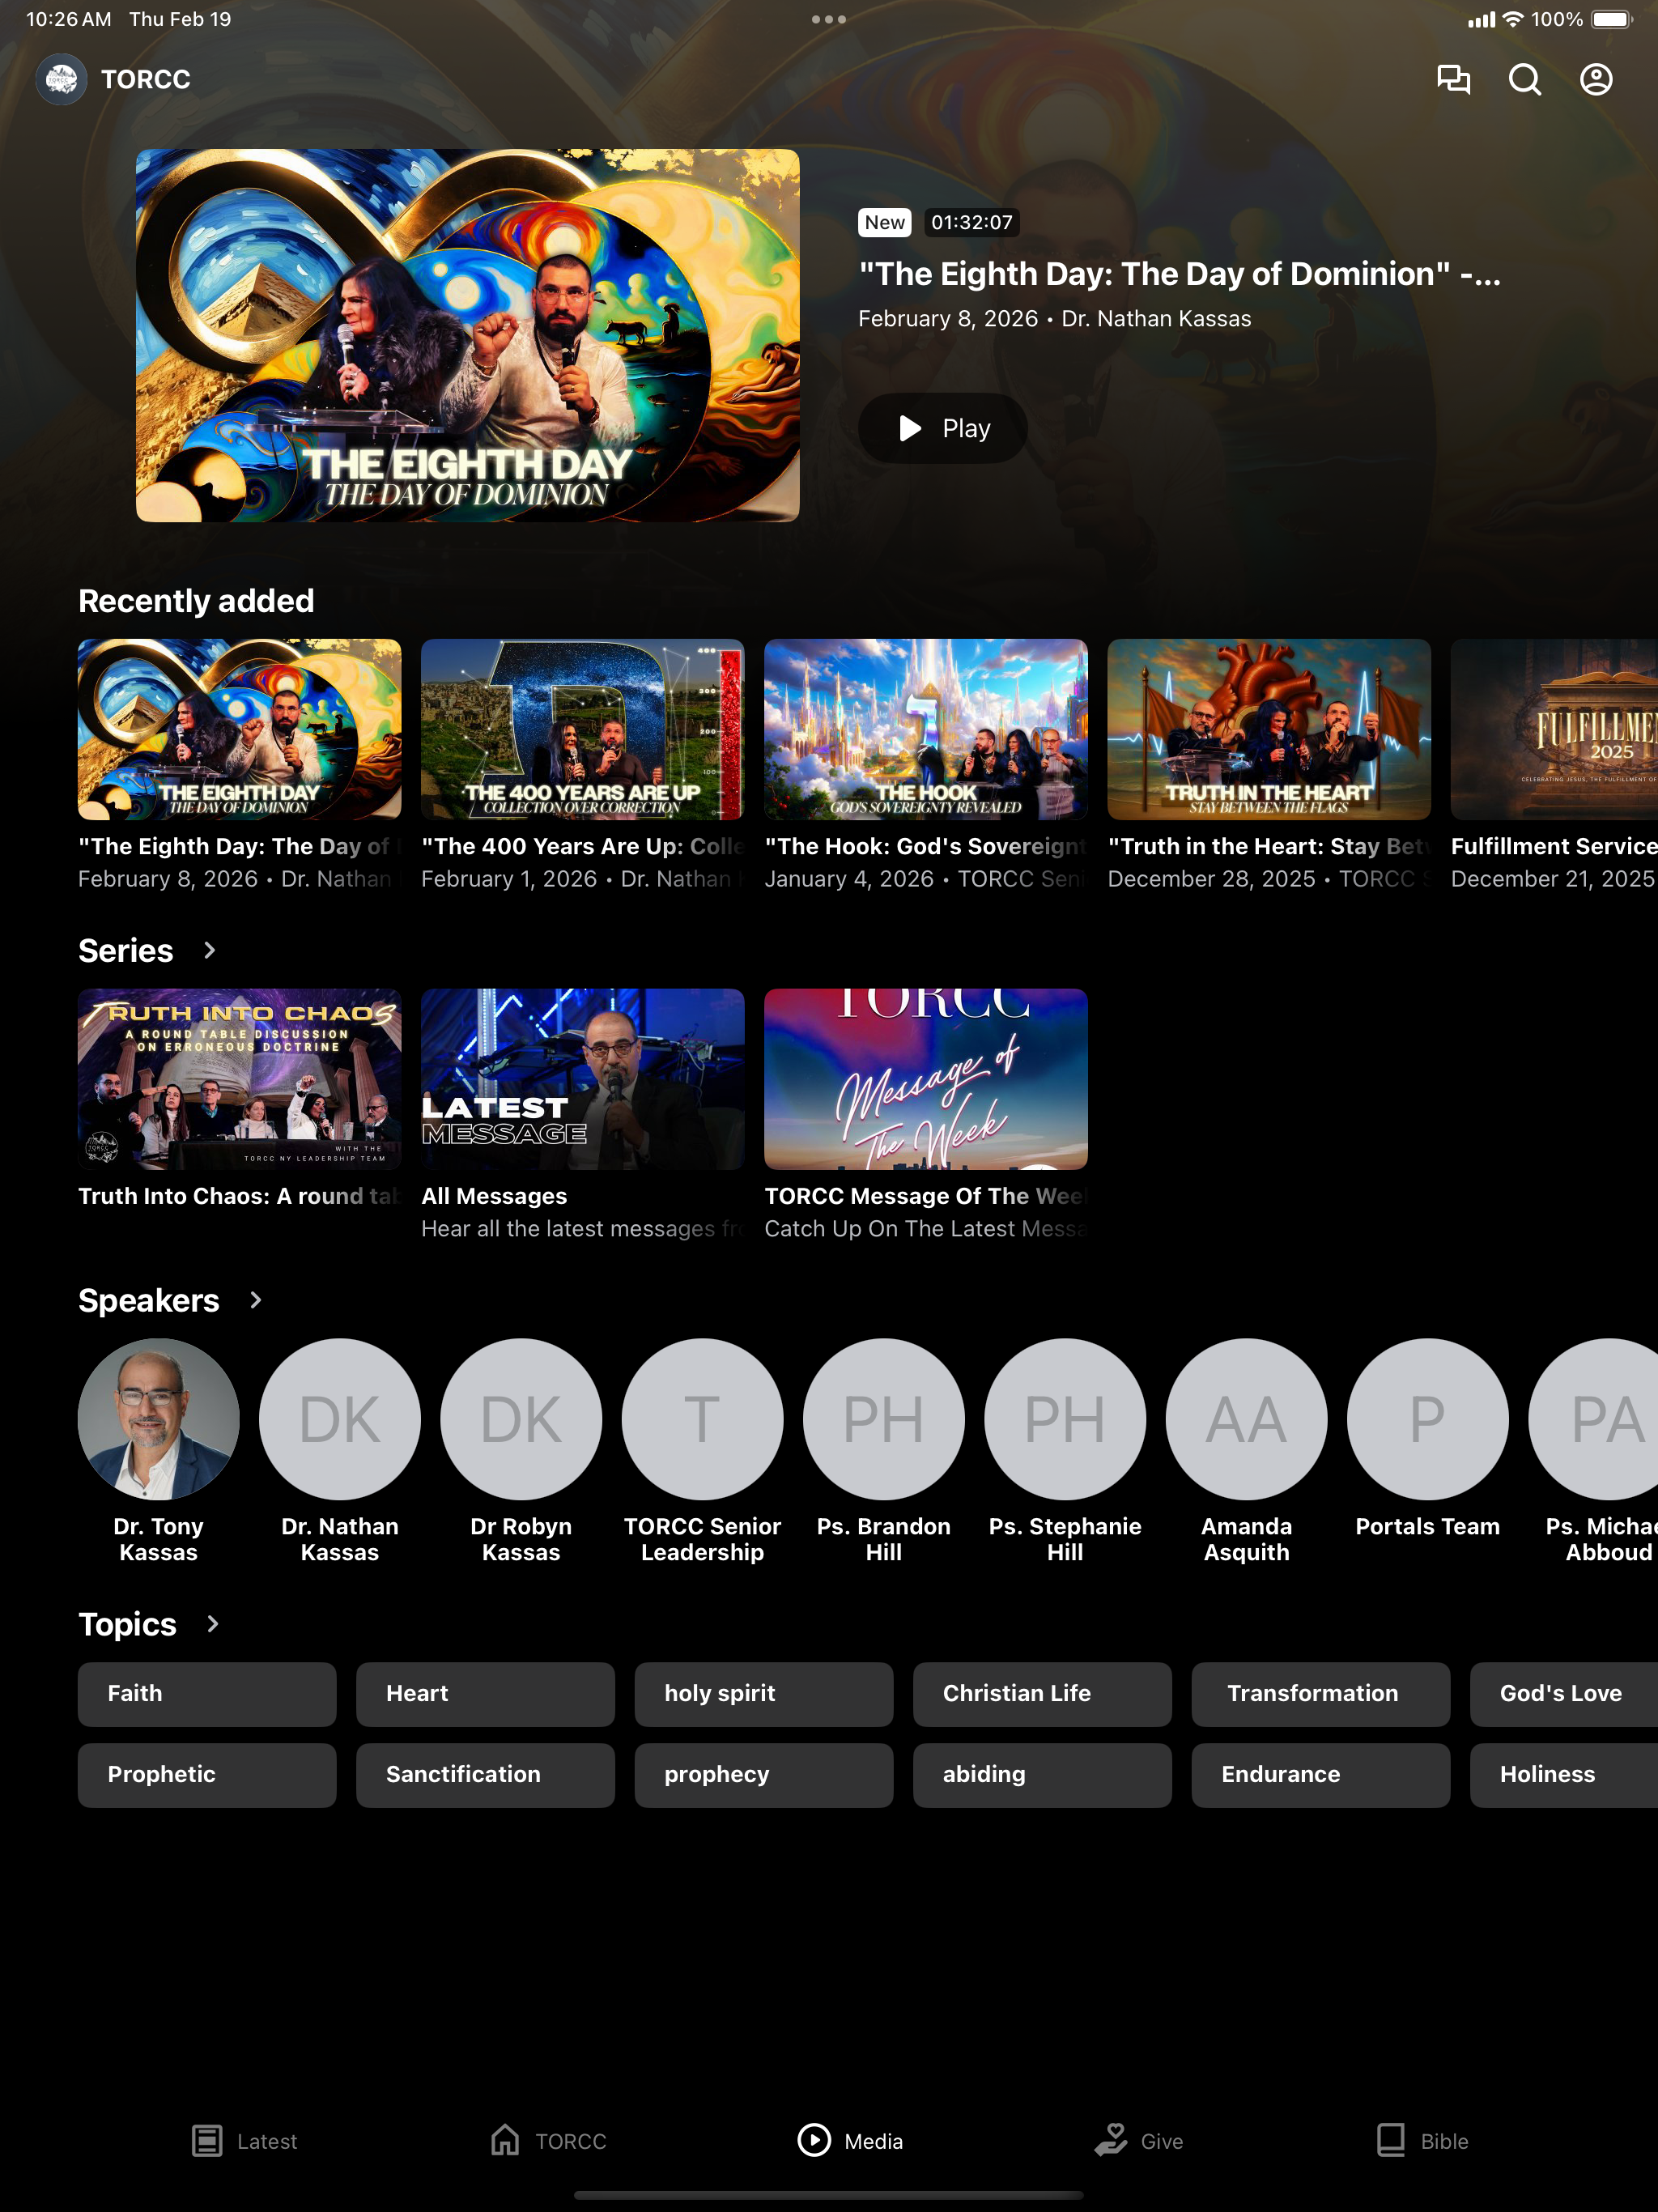Choose the abiding topic
Image resolution: width=1658 pixels, height=2212 pixels.
[x=1042, y=1775]
